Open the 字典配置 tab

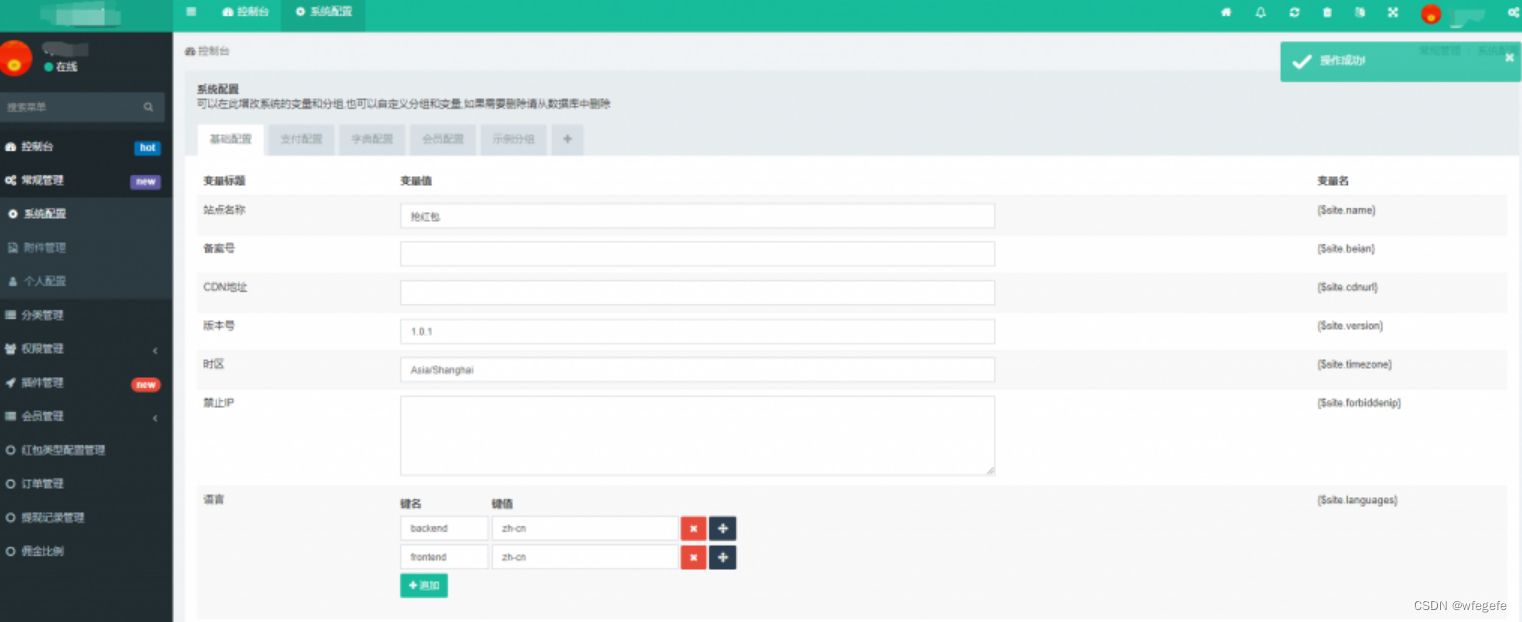pyautogui.click(x=371, y=140)
